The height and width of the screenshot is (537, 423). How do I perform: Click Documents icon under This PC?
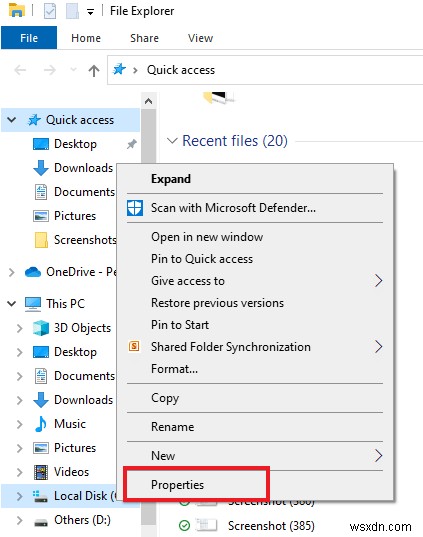pos(41,376)
